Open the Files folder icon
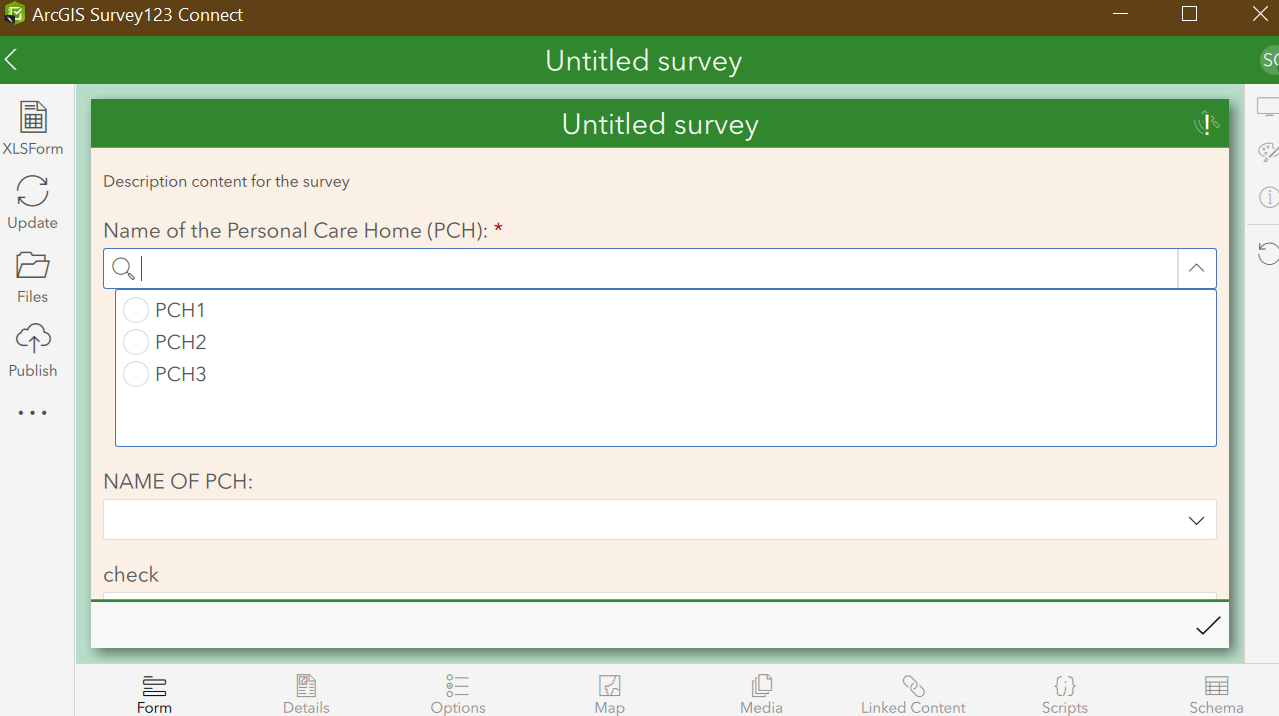Viewport: 1279px width, 716px height. click(x=33, y=265)
